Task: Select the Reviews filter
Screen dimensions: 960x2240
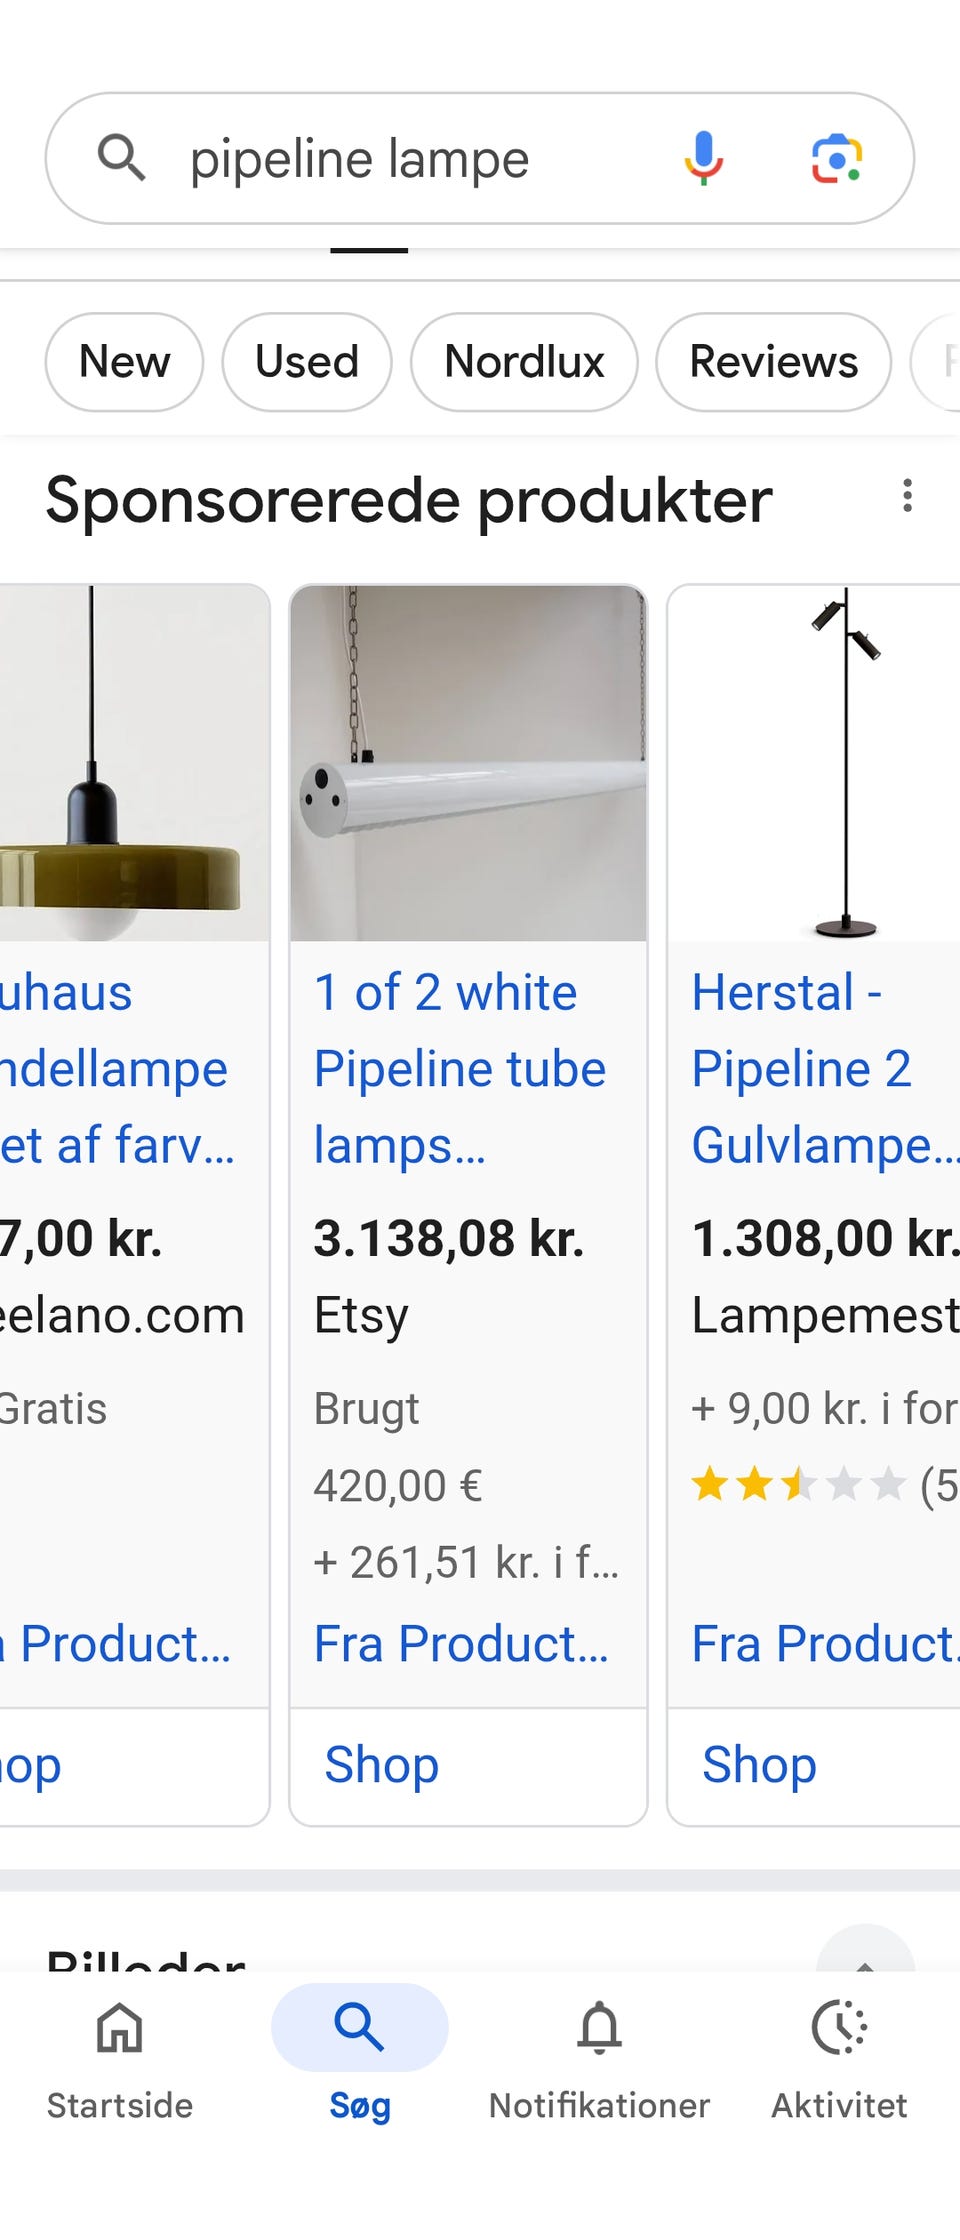Action: click(x=772, y=362)
